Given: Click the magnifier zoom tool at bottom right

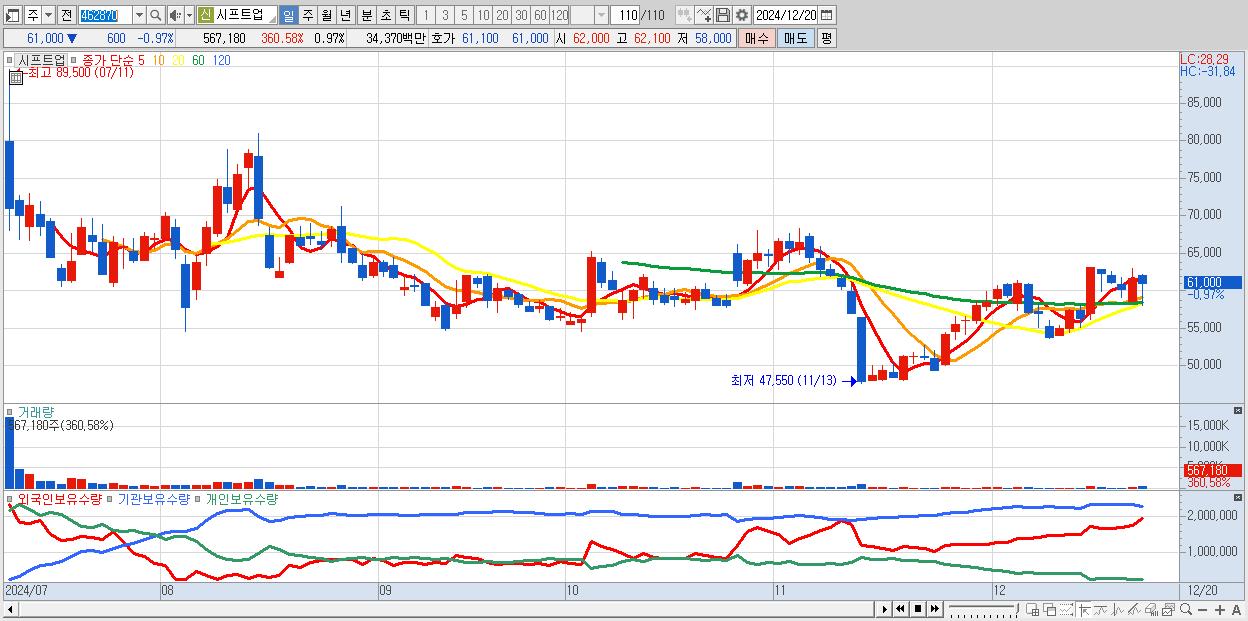Looking at the screenshot, I should [x=1185, y=610].
